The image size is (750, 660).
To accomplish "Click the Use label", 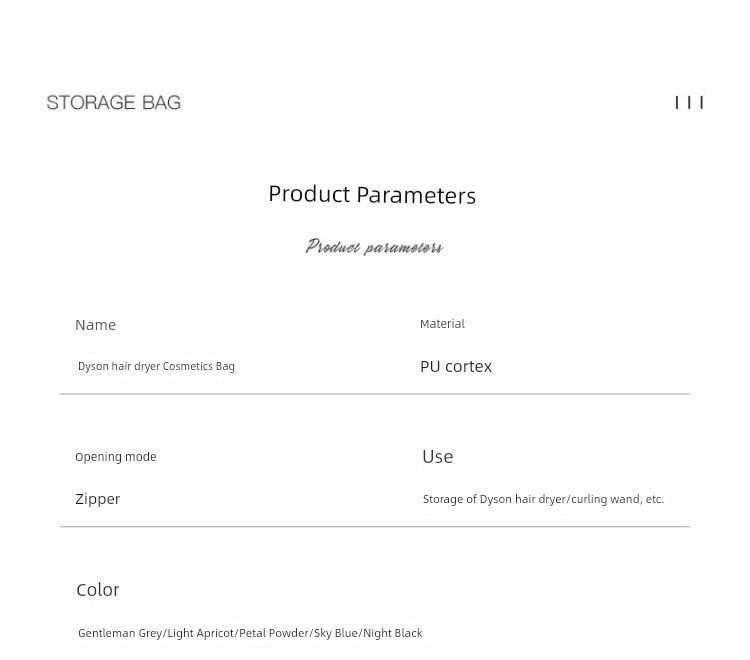I will point(438,457).
